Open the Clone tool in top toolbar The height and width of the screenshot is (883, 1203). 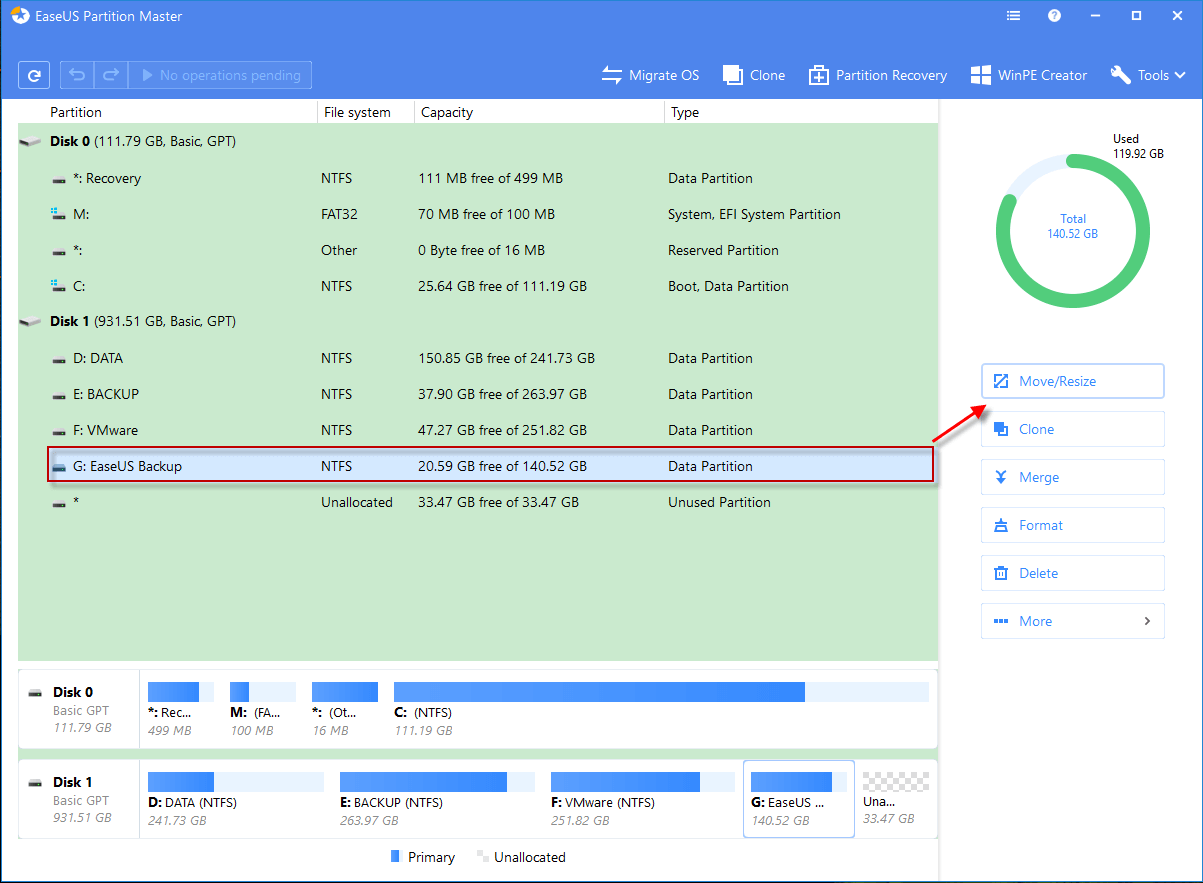(754, 75)
